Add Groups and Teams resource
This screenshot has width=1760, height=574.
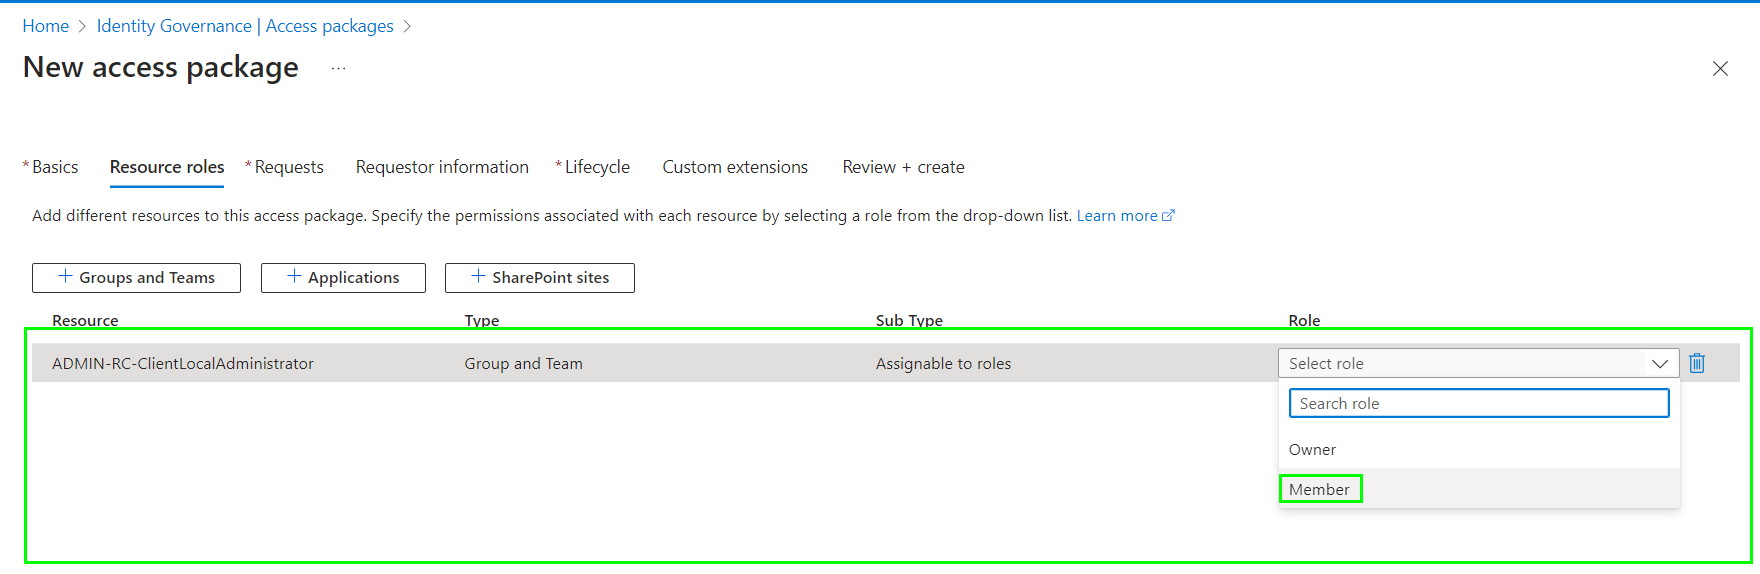pyautogui.click(x=136, y=278)
